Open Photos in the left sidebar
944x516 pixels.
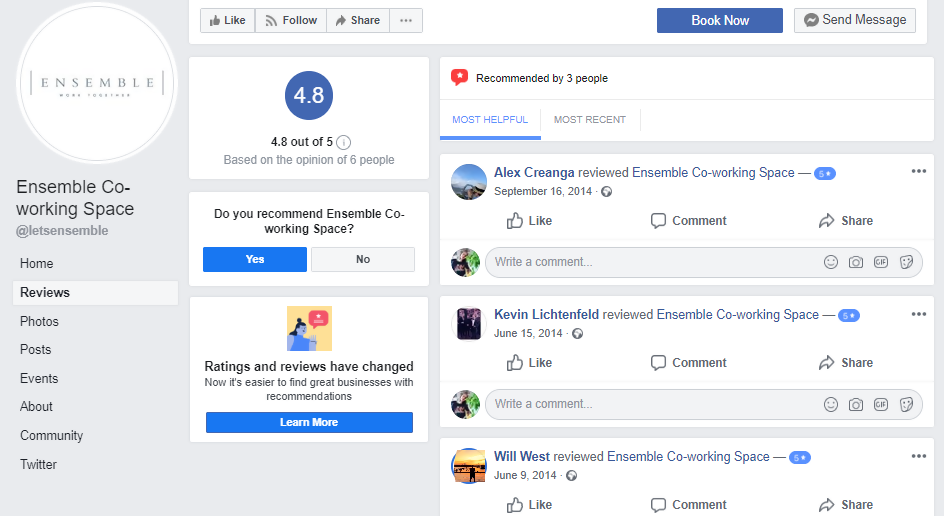click(x=39, y=322)
